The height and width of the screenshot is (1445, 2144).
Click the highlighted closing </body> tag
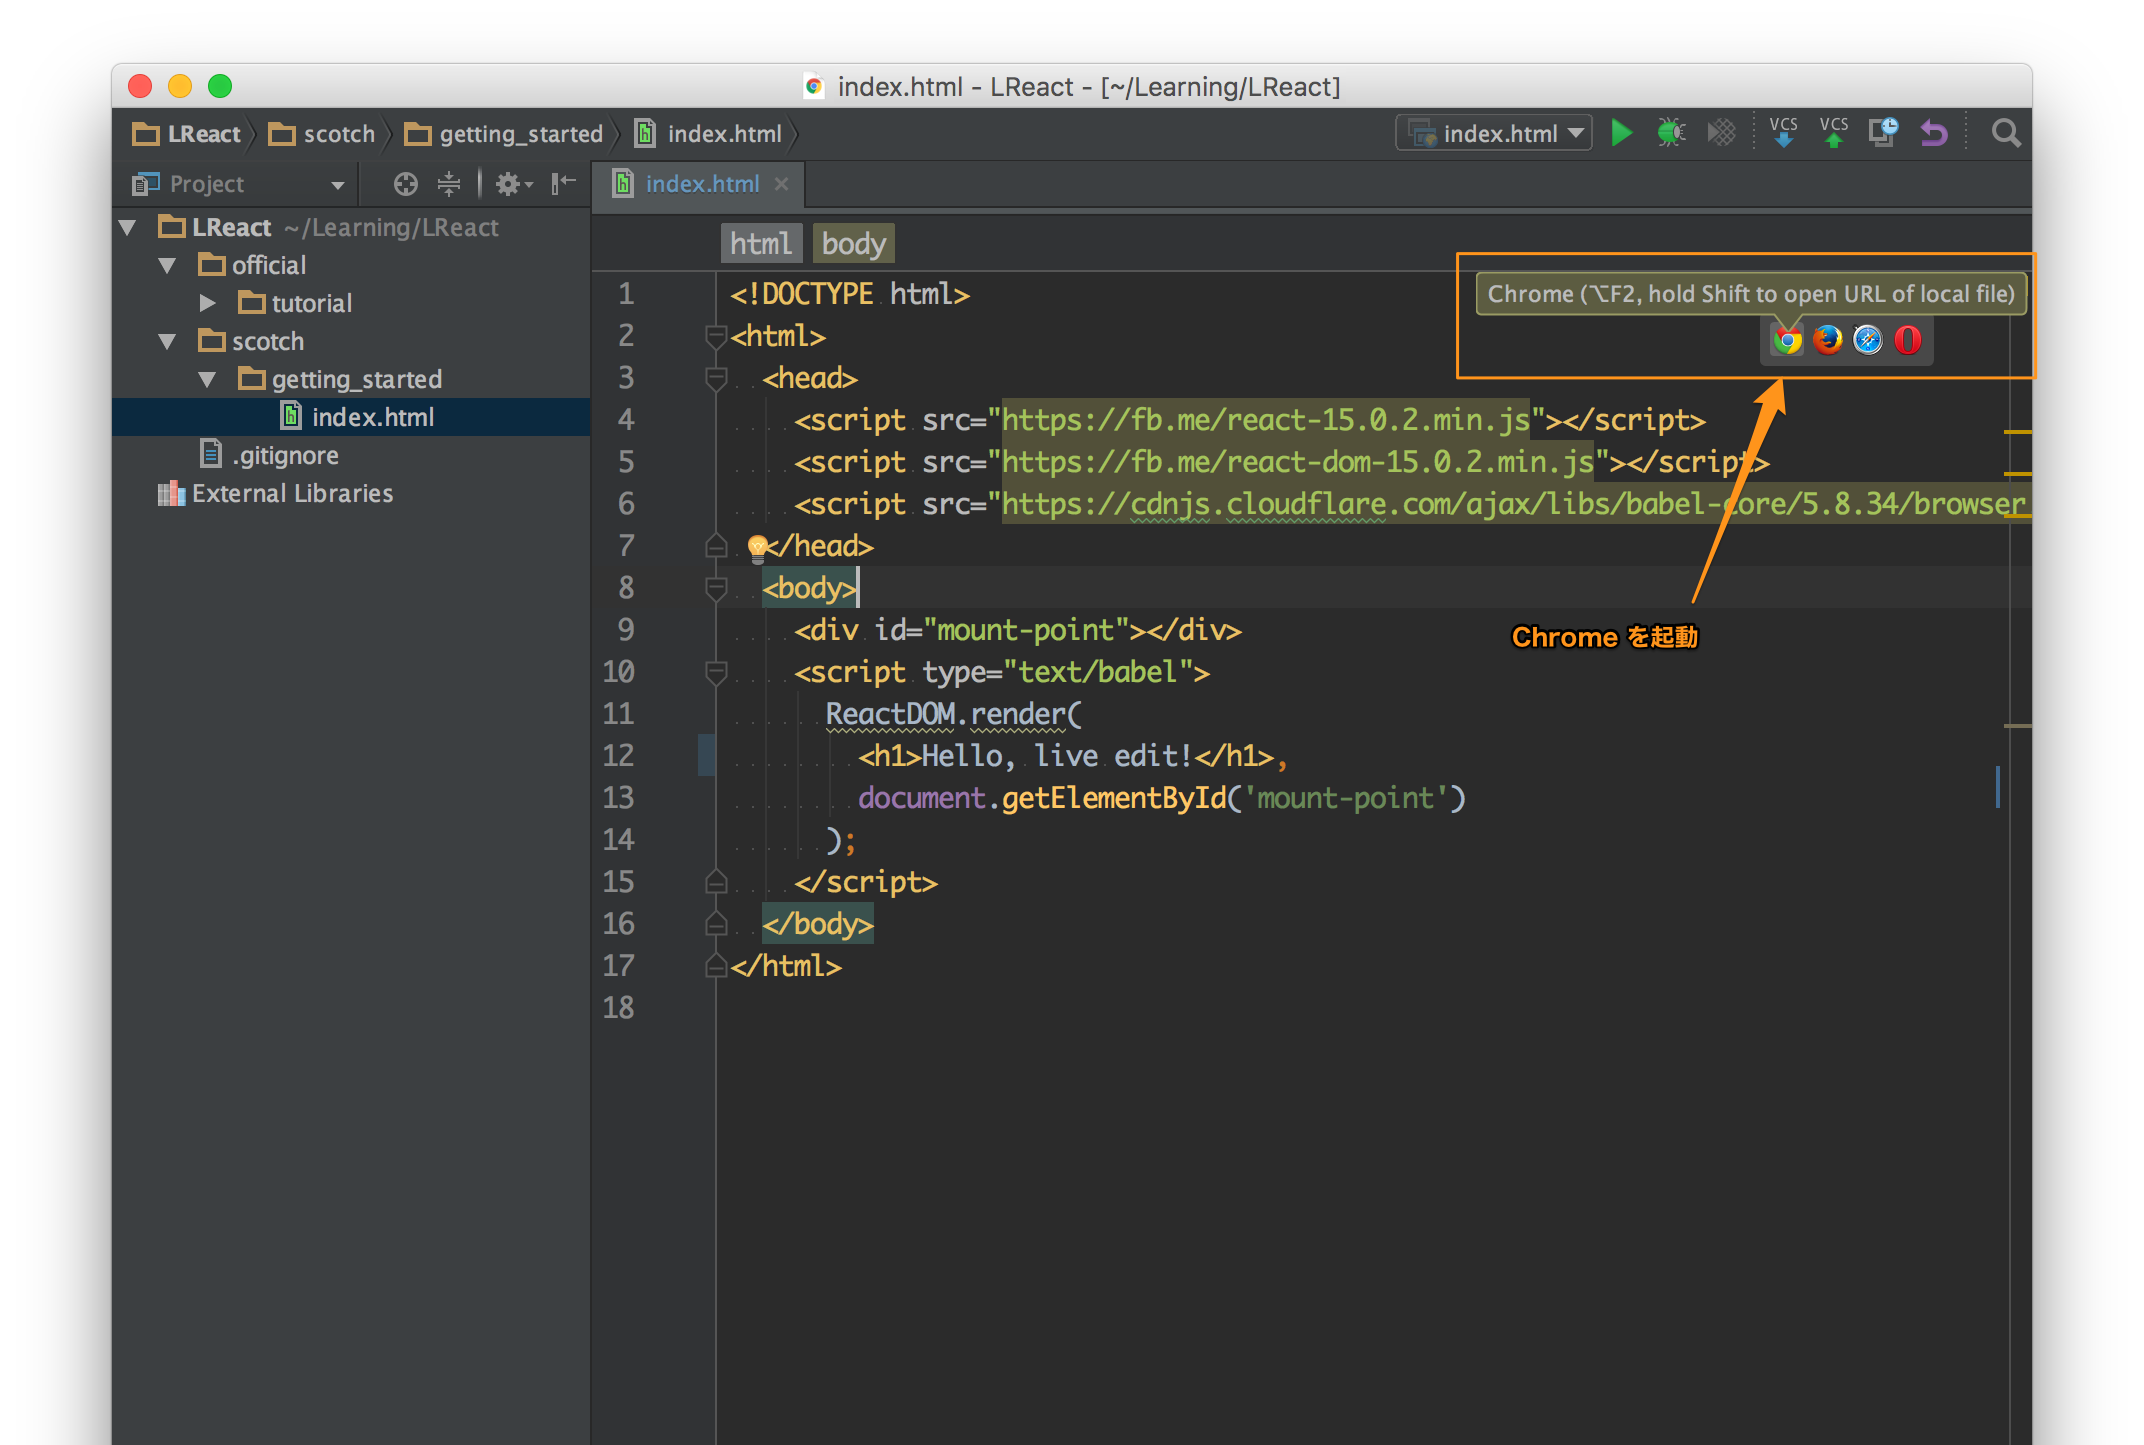point(818,924)
